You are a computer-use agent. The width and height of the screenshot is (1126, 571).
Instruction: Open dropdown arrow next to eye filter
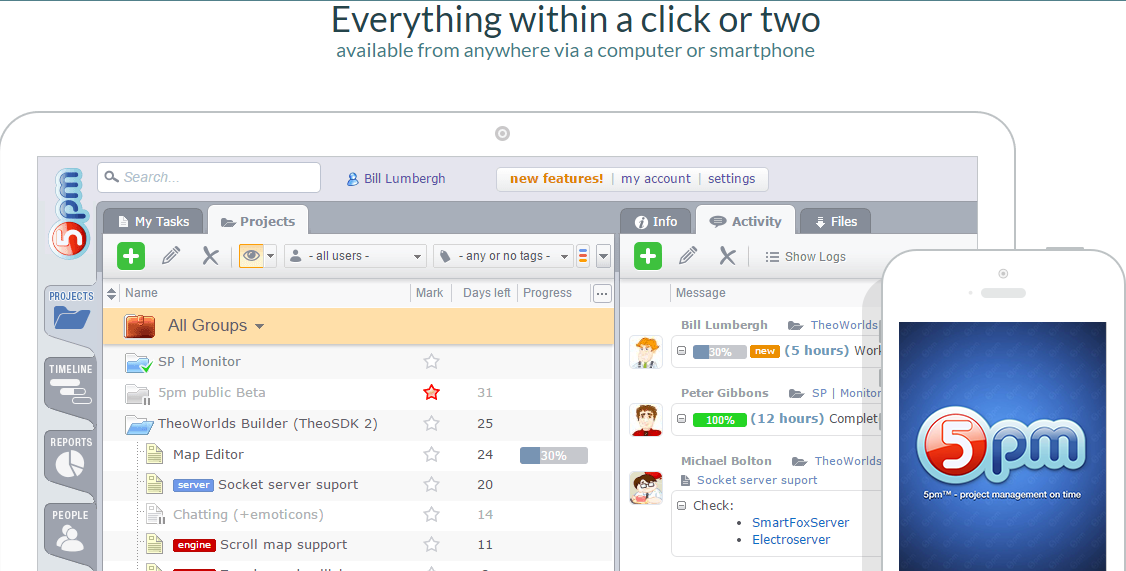pos(271,256)
